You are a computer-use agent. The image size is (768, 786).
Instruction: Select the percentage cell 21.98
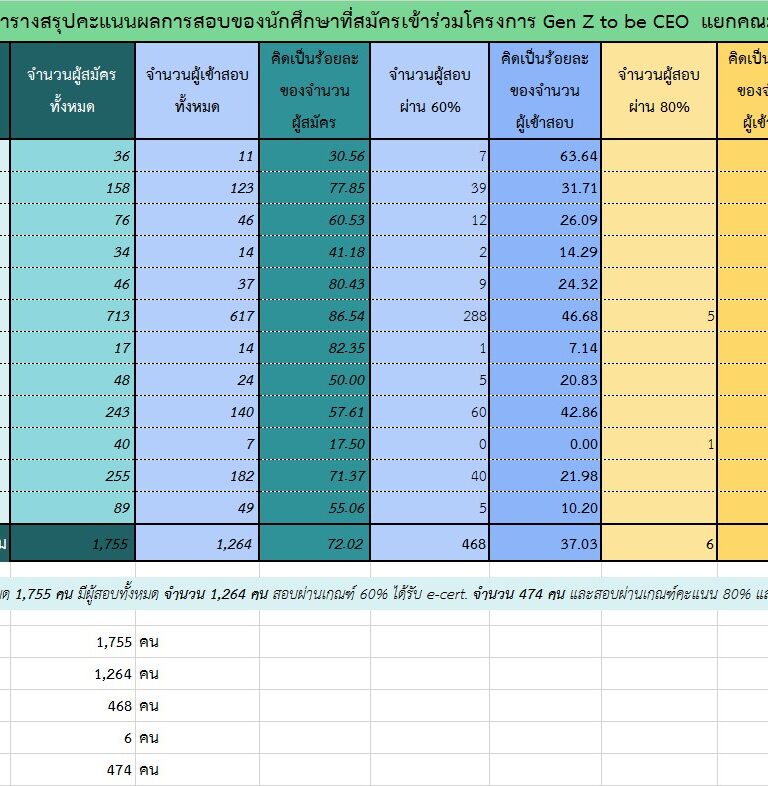pos(545,476)
